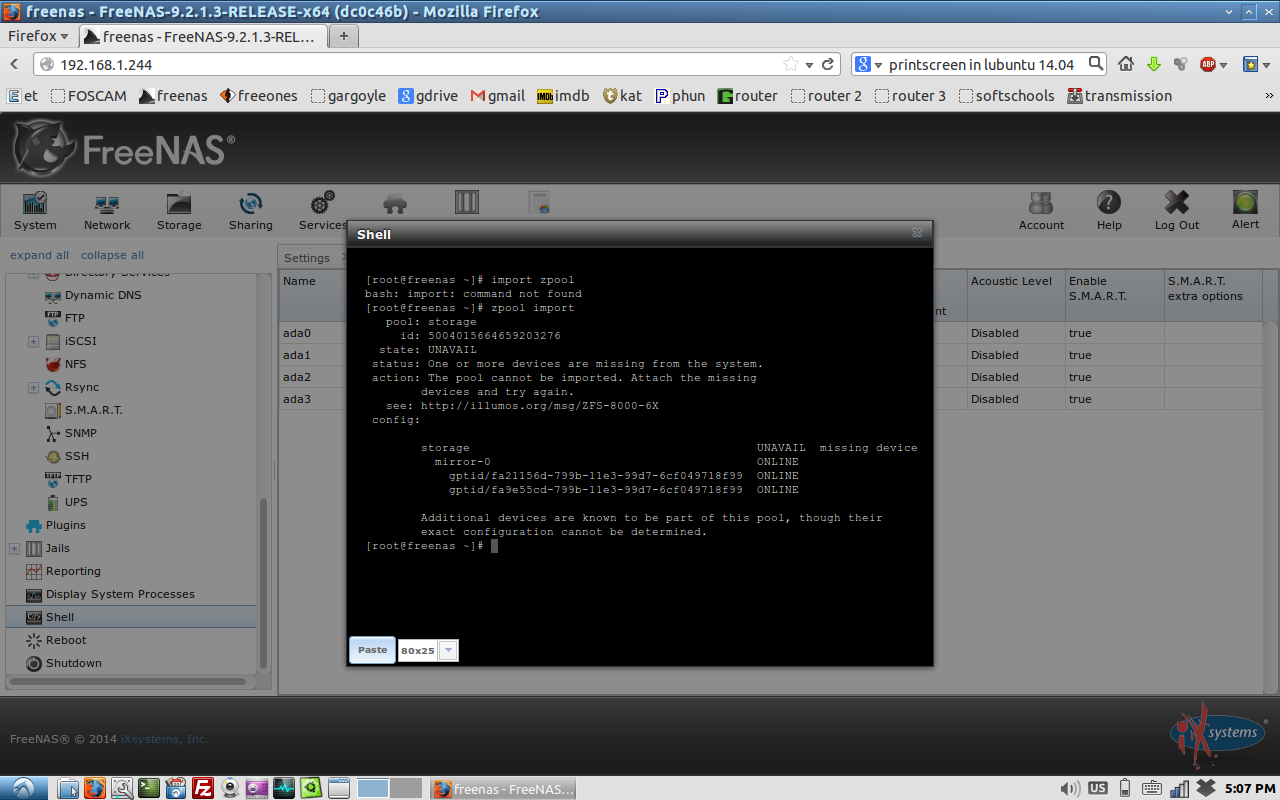The height and width of the screenshot is (800, 1280).
Task: Open Display System Processes
Action: pos(120,594)
